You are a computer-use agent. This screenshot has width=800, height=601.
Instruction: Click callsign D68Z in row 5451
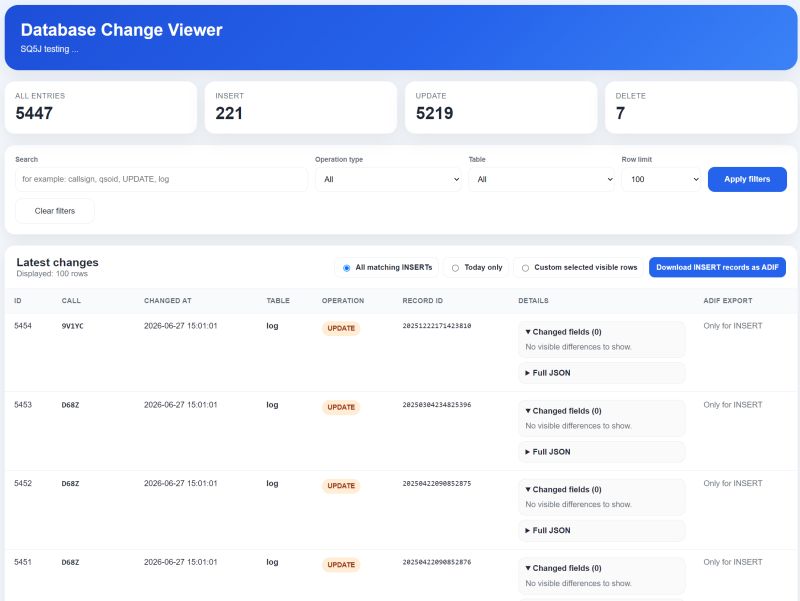tap(70, 562)
